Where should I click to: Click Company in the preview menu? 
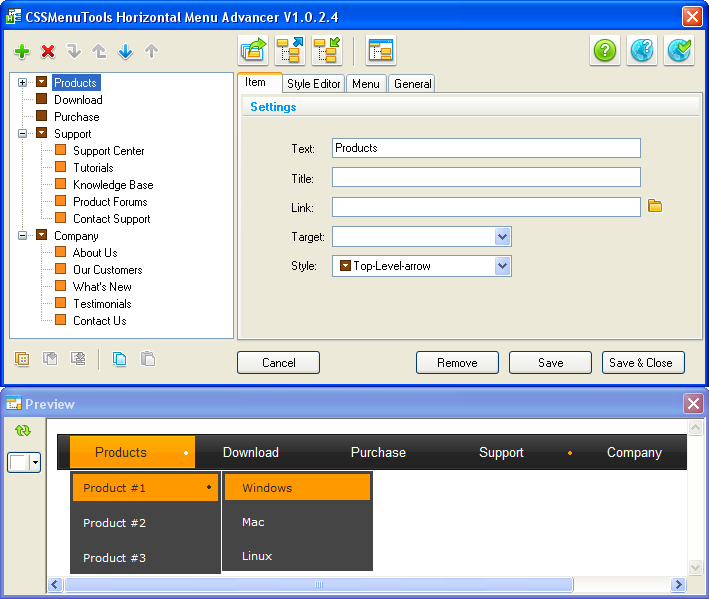pos(634,452)
